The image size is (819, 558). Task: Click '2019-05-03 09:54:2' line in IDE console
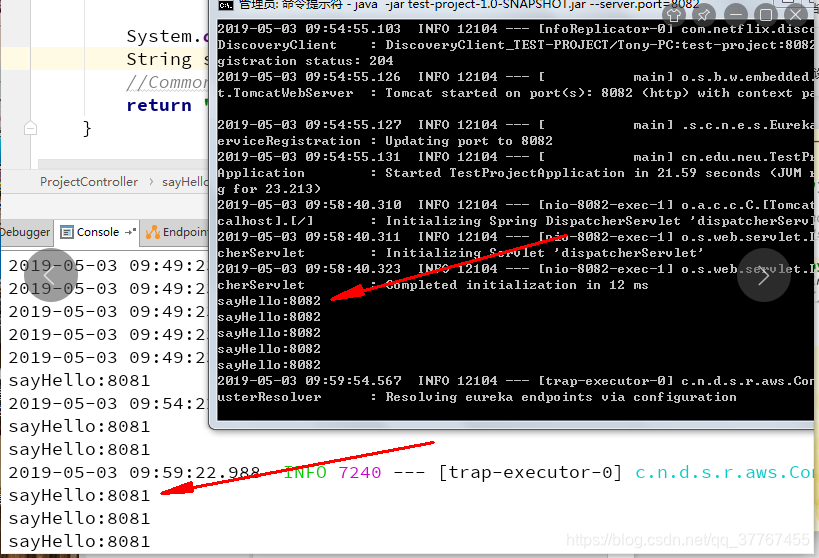pos(108,403)
